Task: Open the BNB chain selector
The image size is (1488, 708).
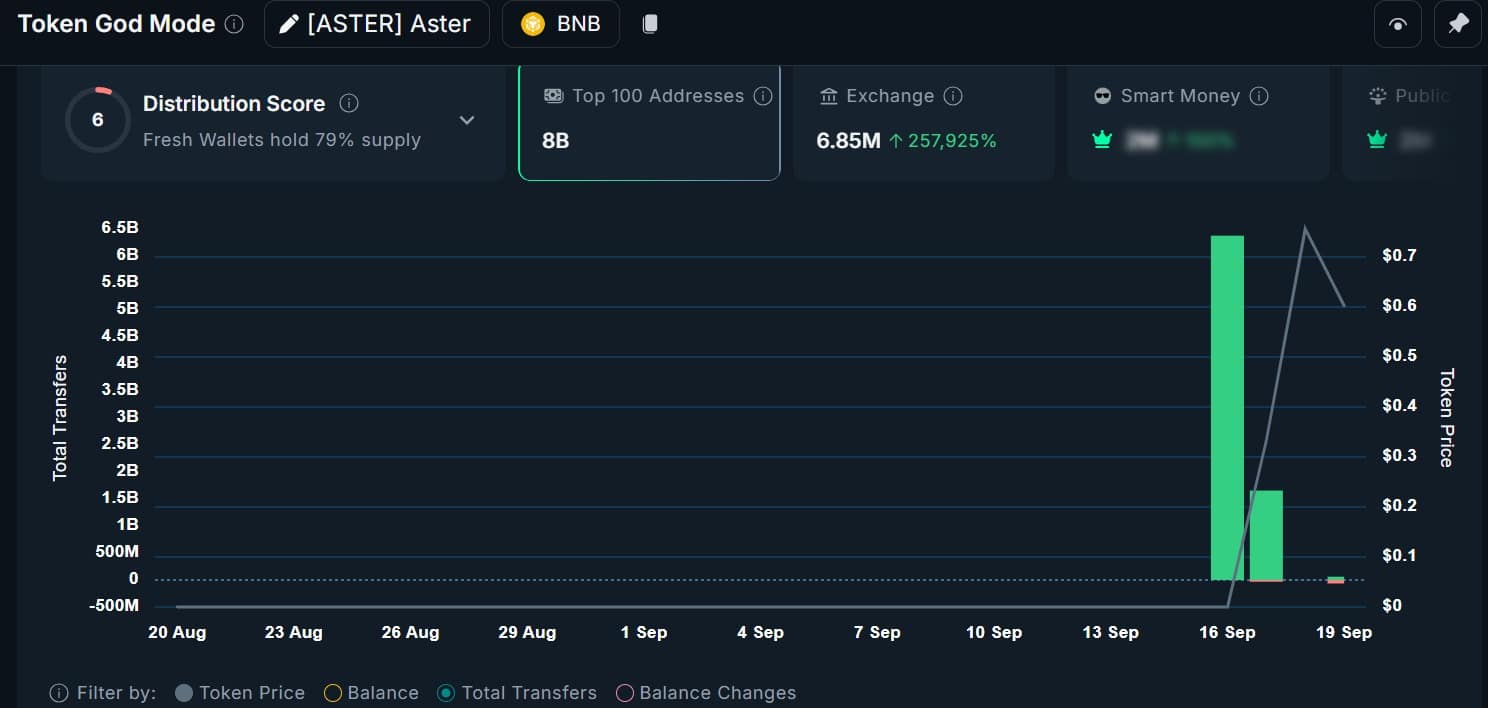Action: pos(561,23)
